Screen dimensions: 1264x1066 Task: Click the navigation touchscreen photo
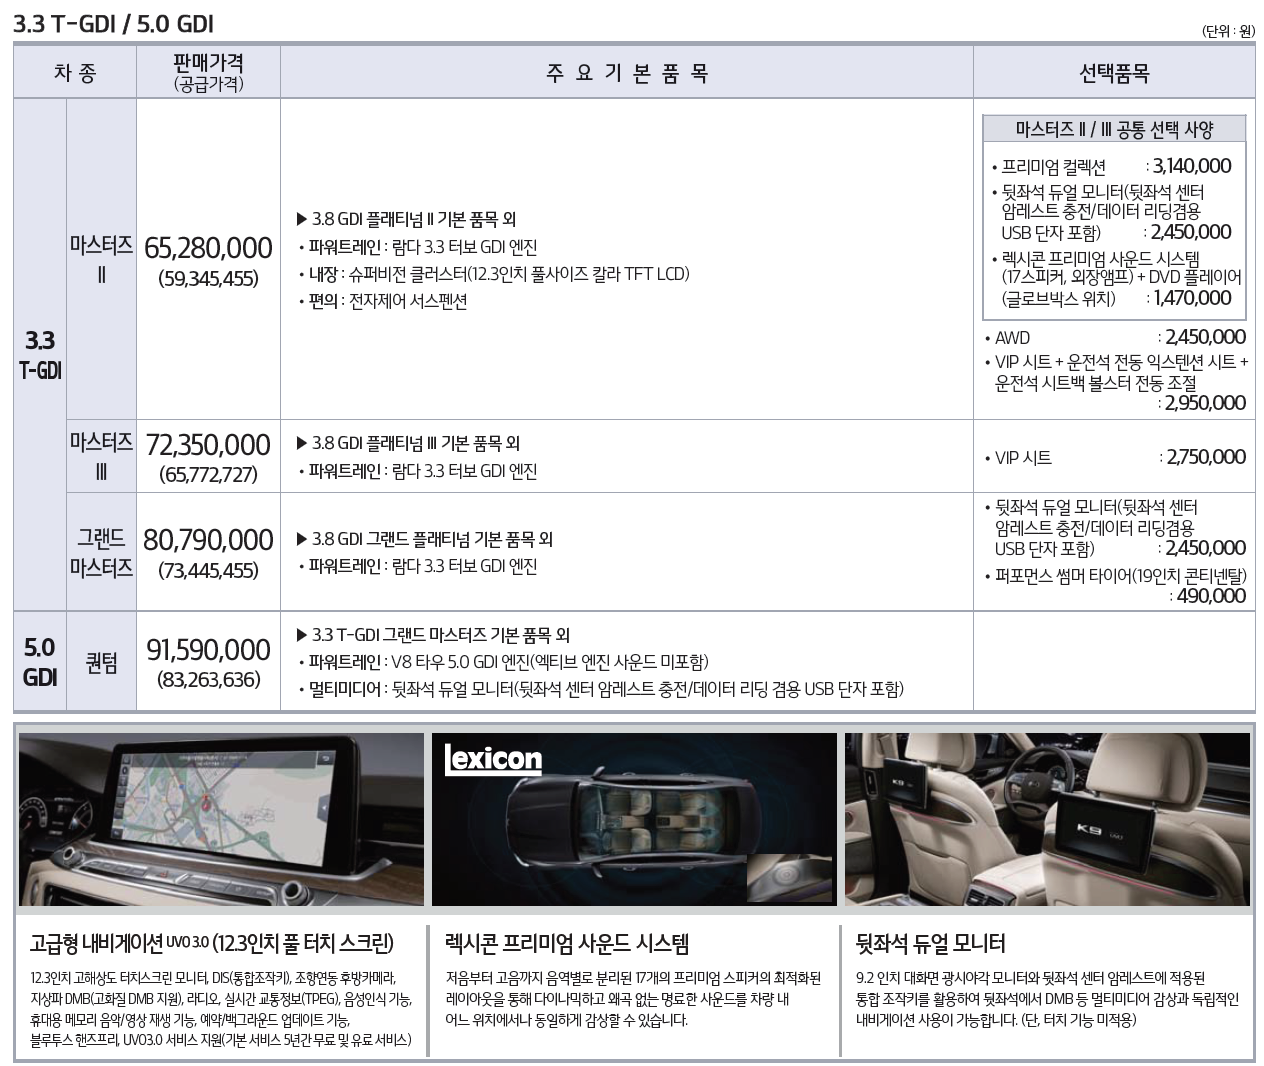[x=222, y=819]
